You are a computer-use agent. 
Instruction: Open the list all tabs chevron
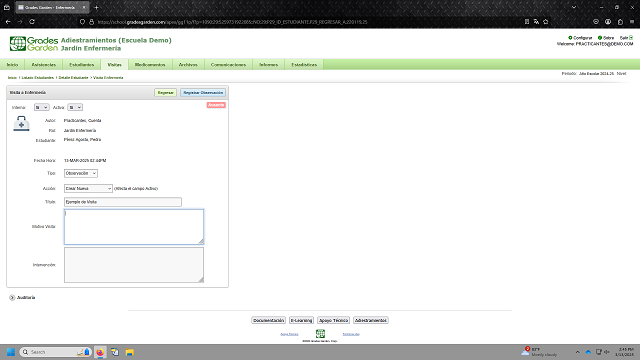(x=574, y=7)
